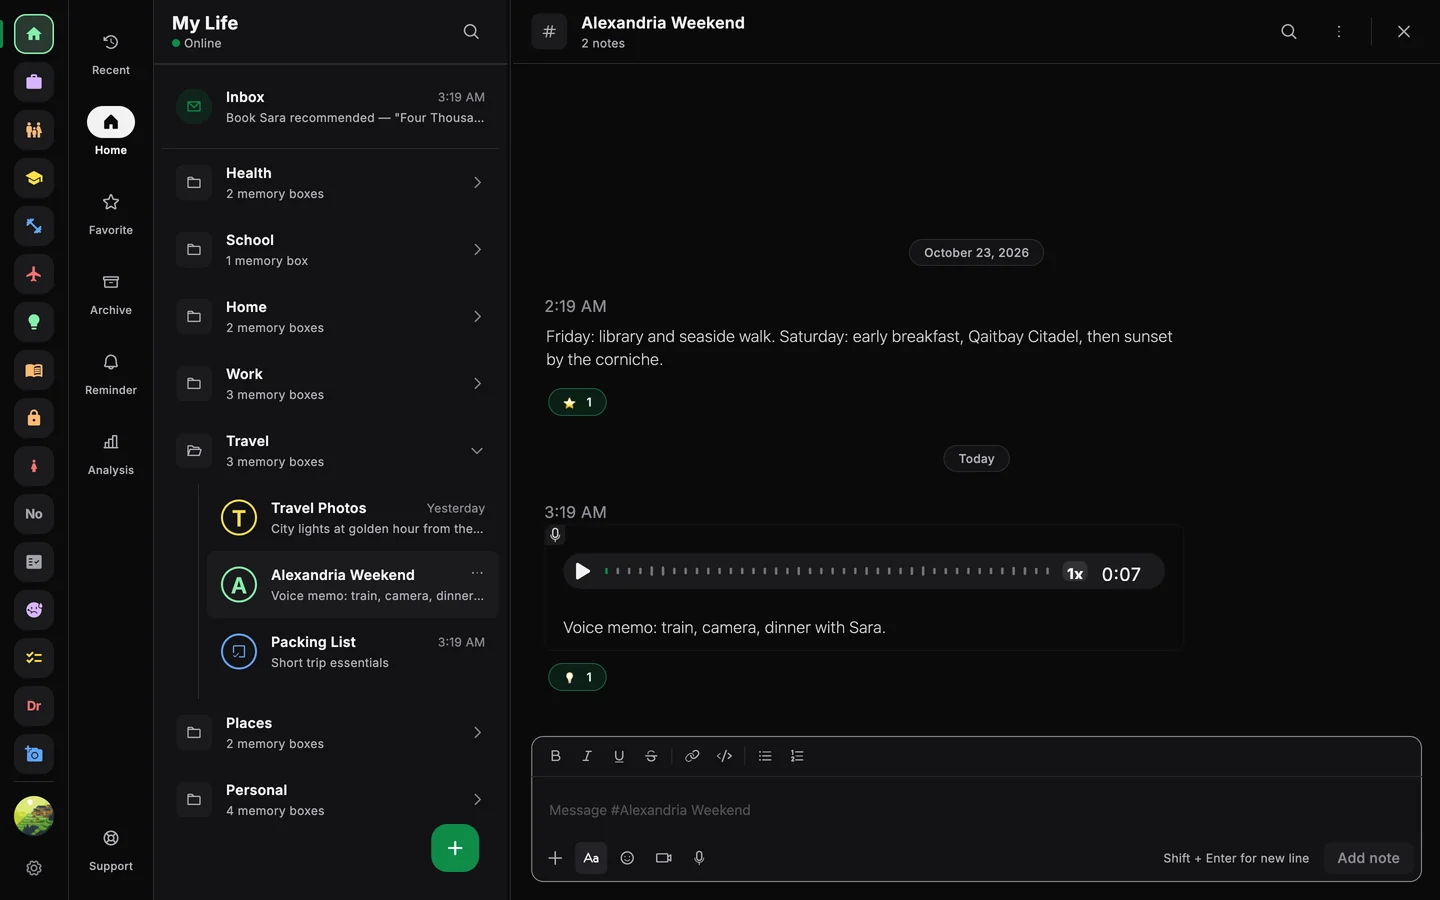Collapse the Travel folder chevron
1440x900 pixels.
[477, 451]
